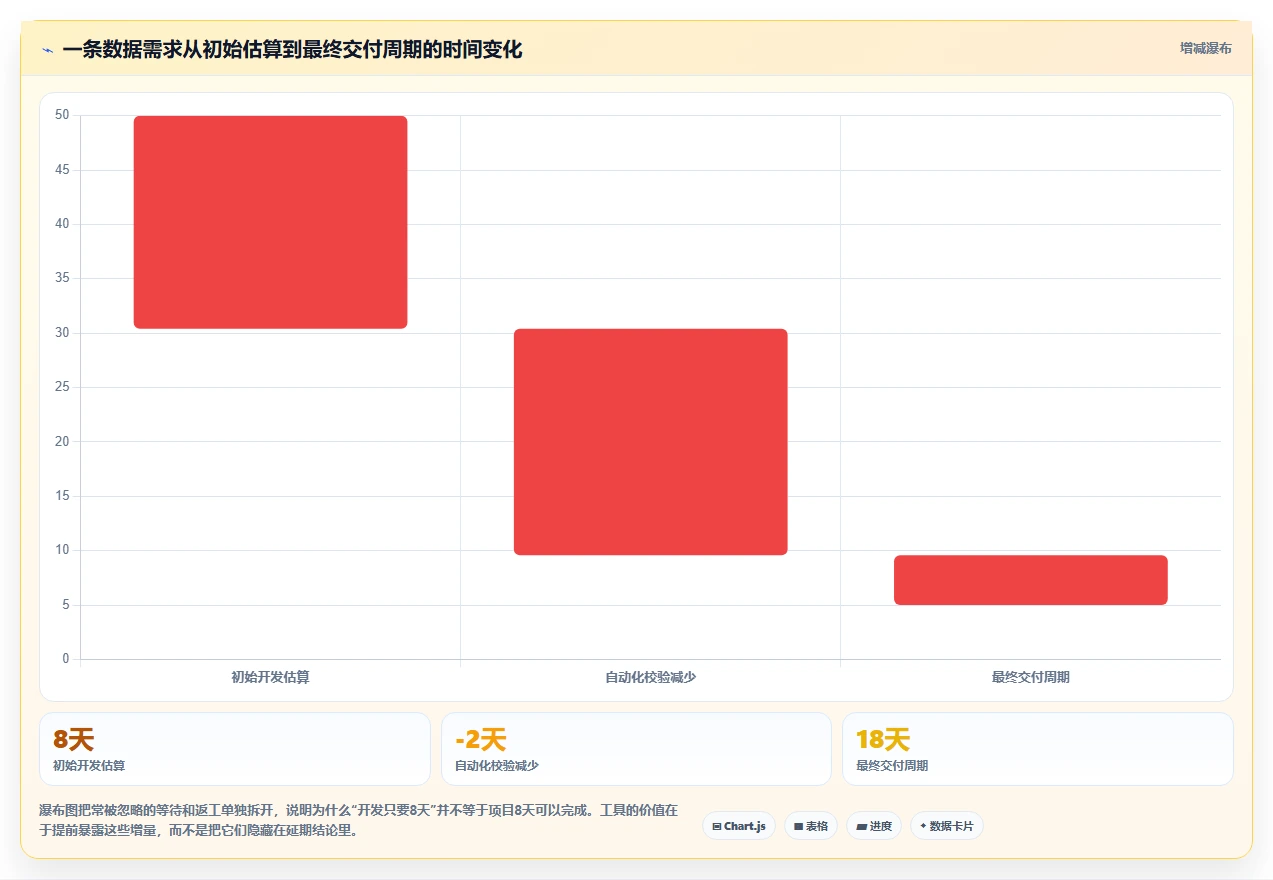Click the y-axis value 10
Image resolution: width=1273 pixels, height=880 pixels.
coord(62,550)
